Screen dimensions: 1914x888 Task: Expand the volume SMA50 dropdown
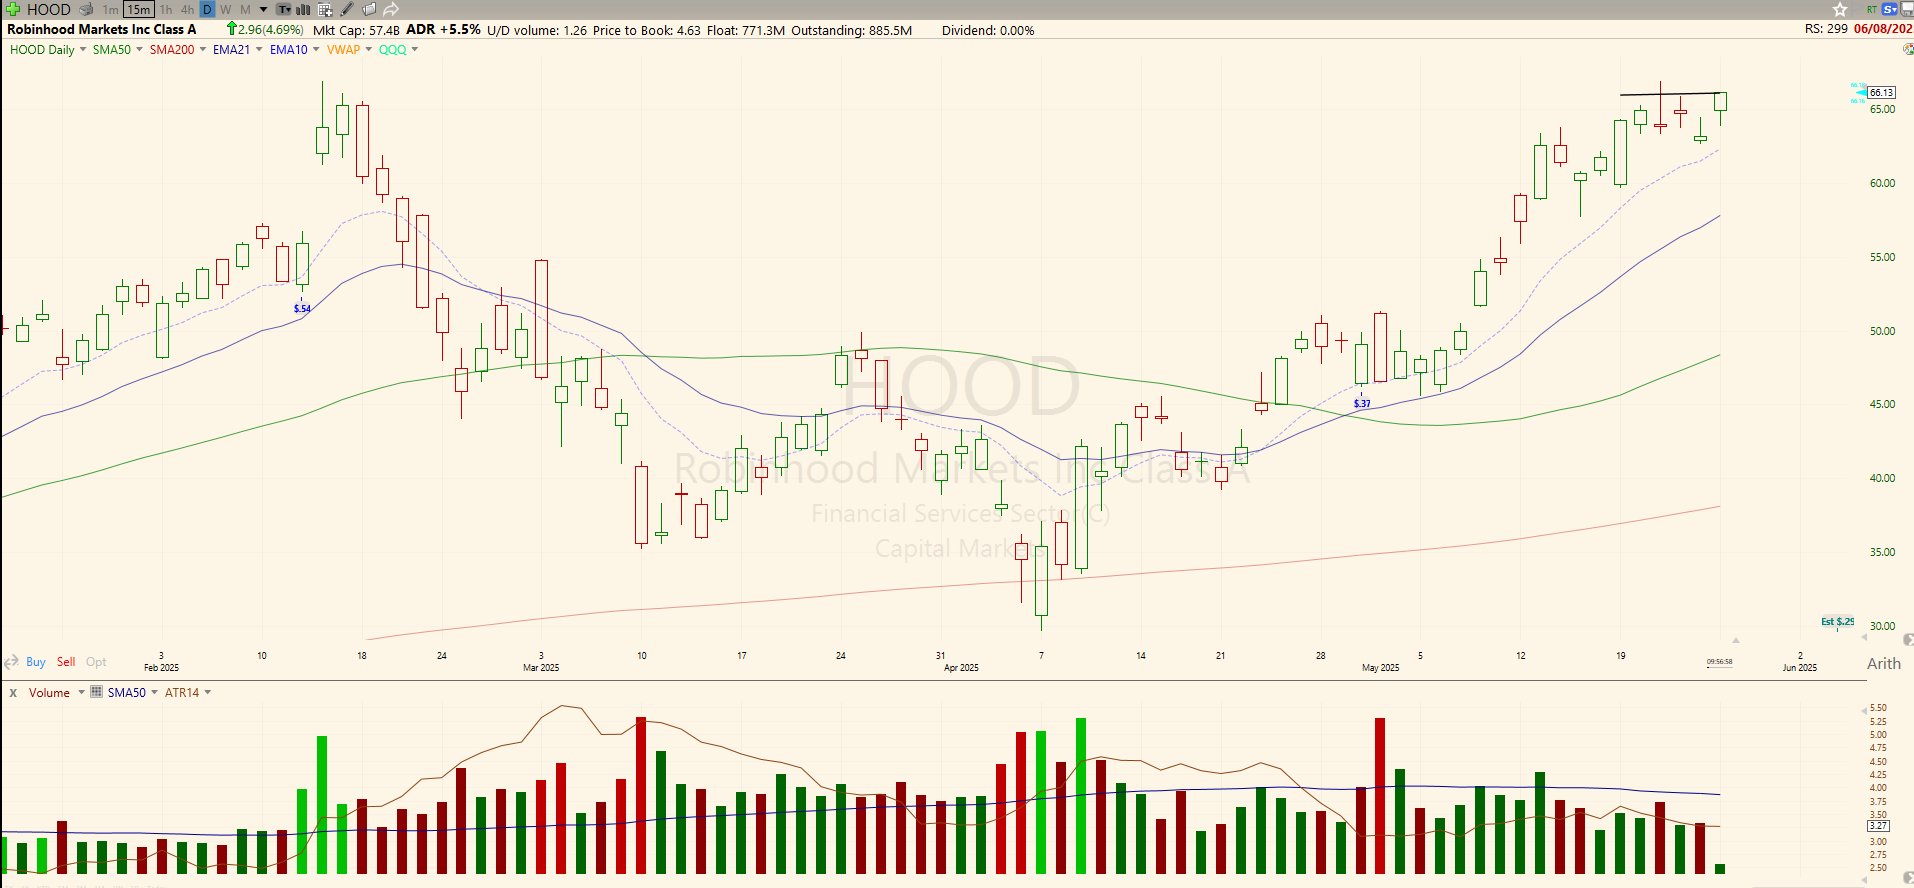pos(154,692)
